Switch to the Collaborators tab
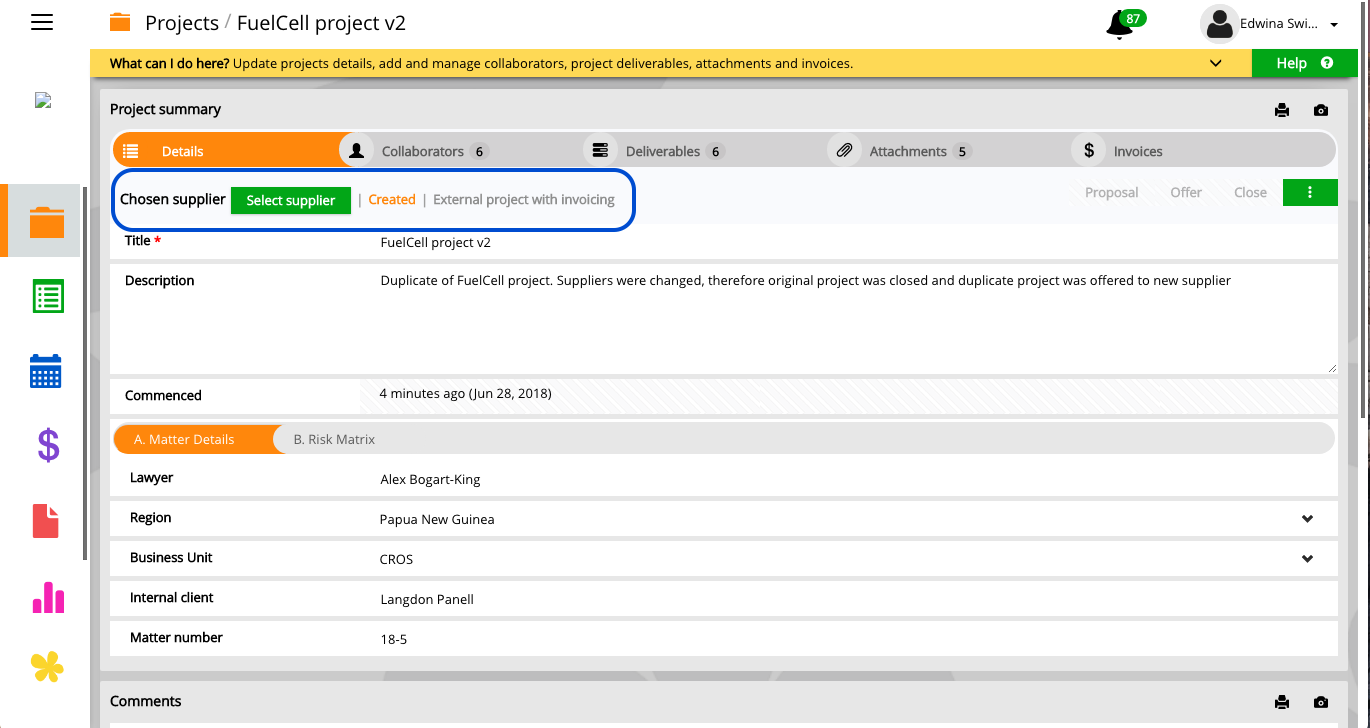The width and height of the screenshot is (1370, 728). point(422,151)
